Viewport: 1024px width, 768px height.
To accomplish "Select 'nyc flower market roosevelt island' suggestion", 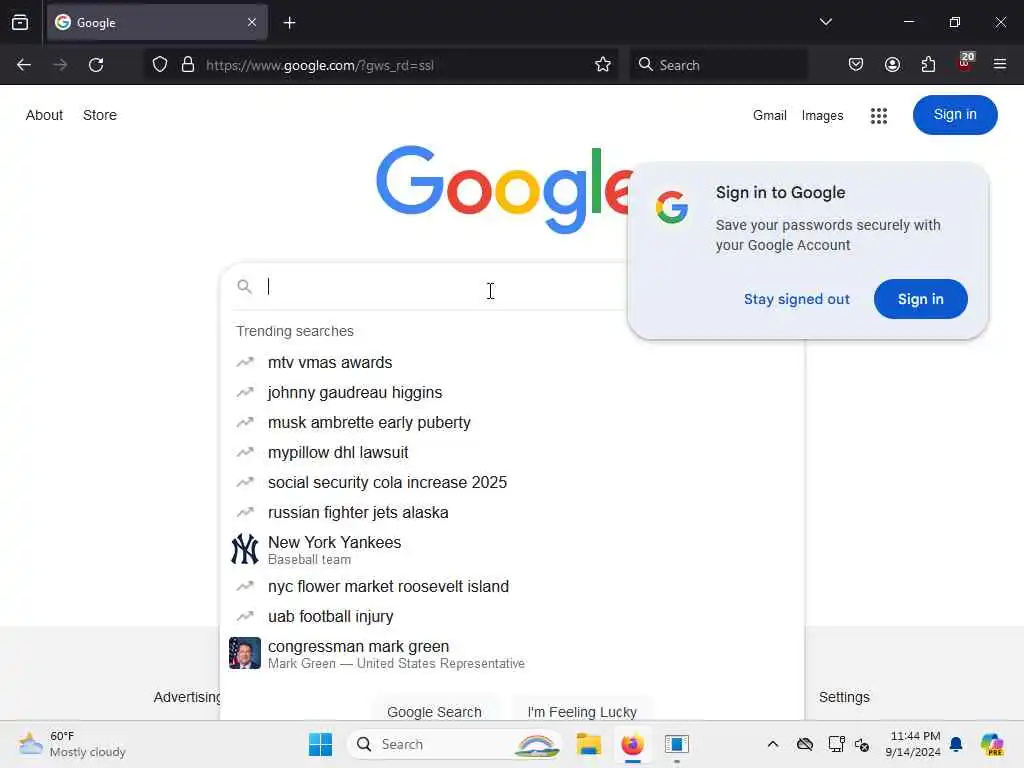I will [x=513, y=586].
